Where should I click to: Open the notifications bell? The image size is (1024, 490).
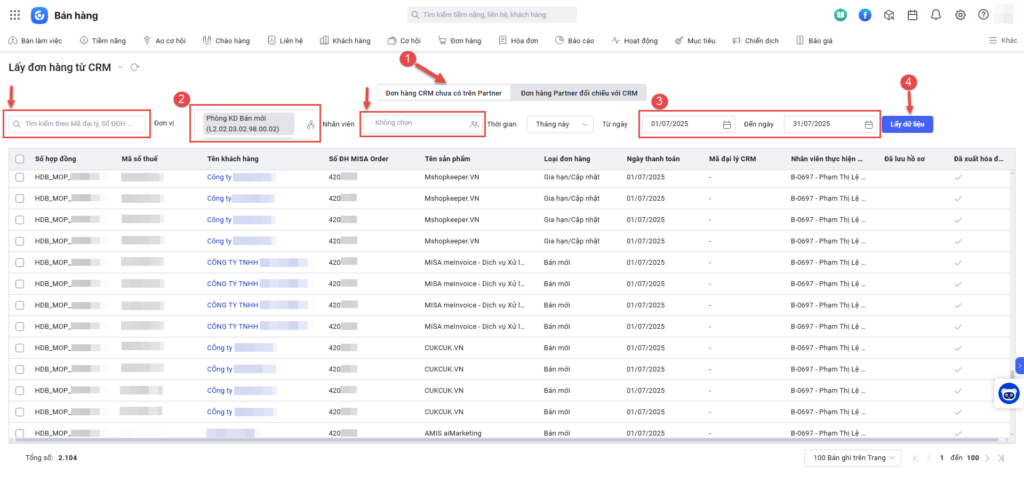(936, 15)
